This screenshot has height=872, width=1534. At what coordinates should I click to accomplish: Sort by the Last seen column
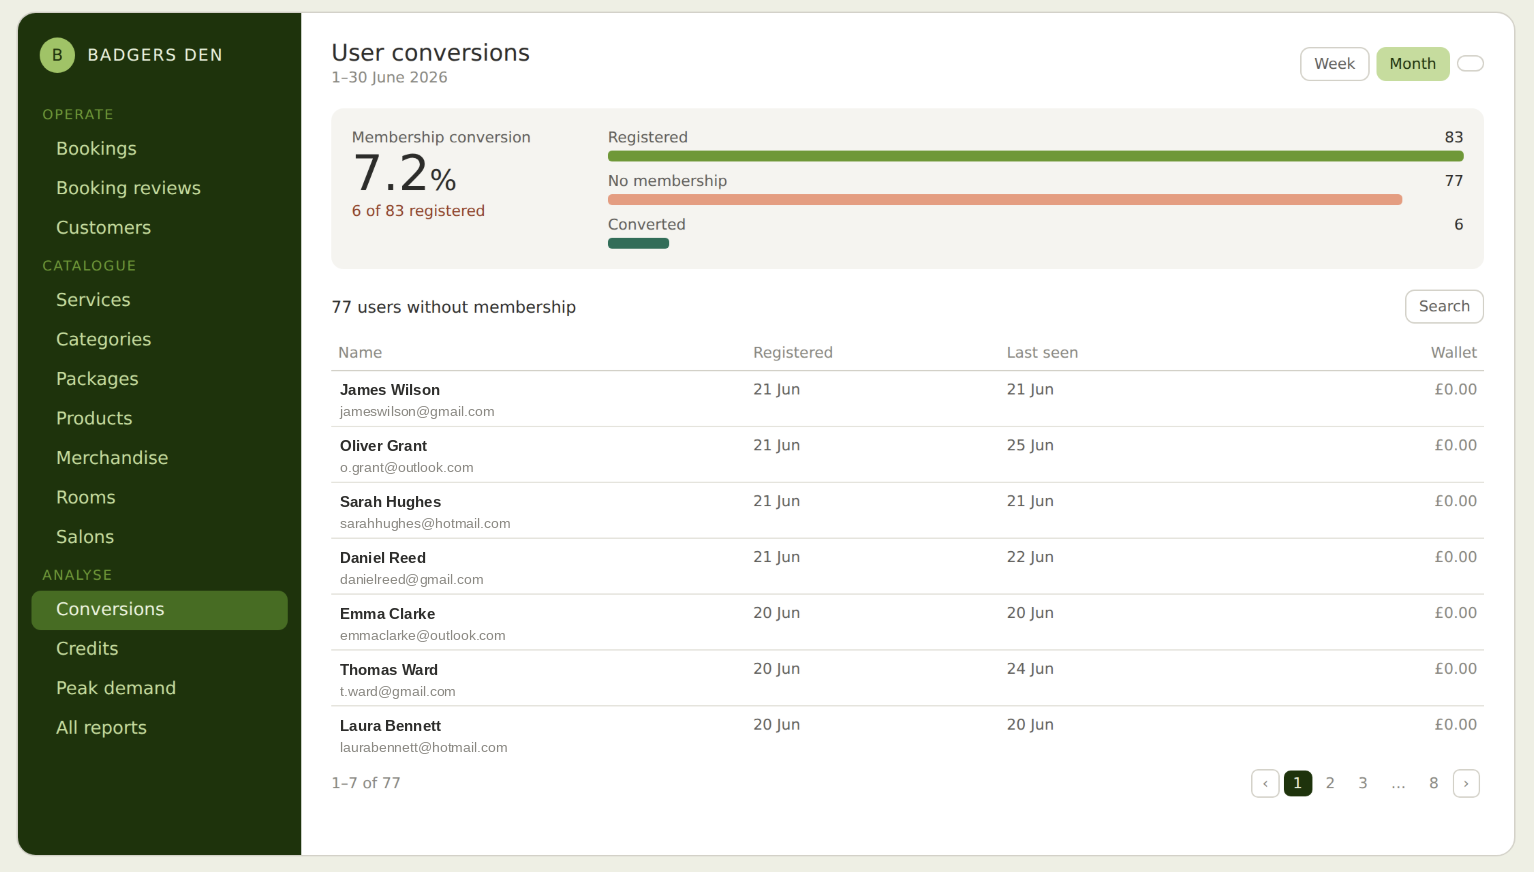click(x=1042, y=353)
